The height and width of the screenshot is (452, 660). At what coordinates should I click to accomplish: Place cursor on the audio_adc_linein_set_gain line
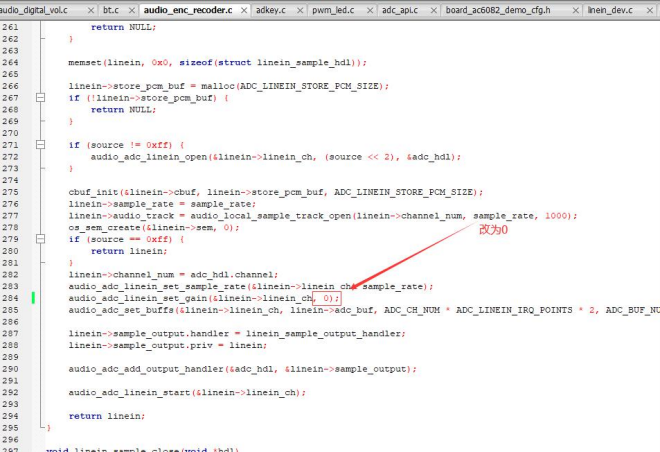click(x=204, y=298)
